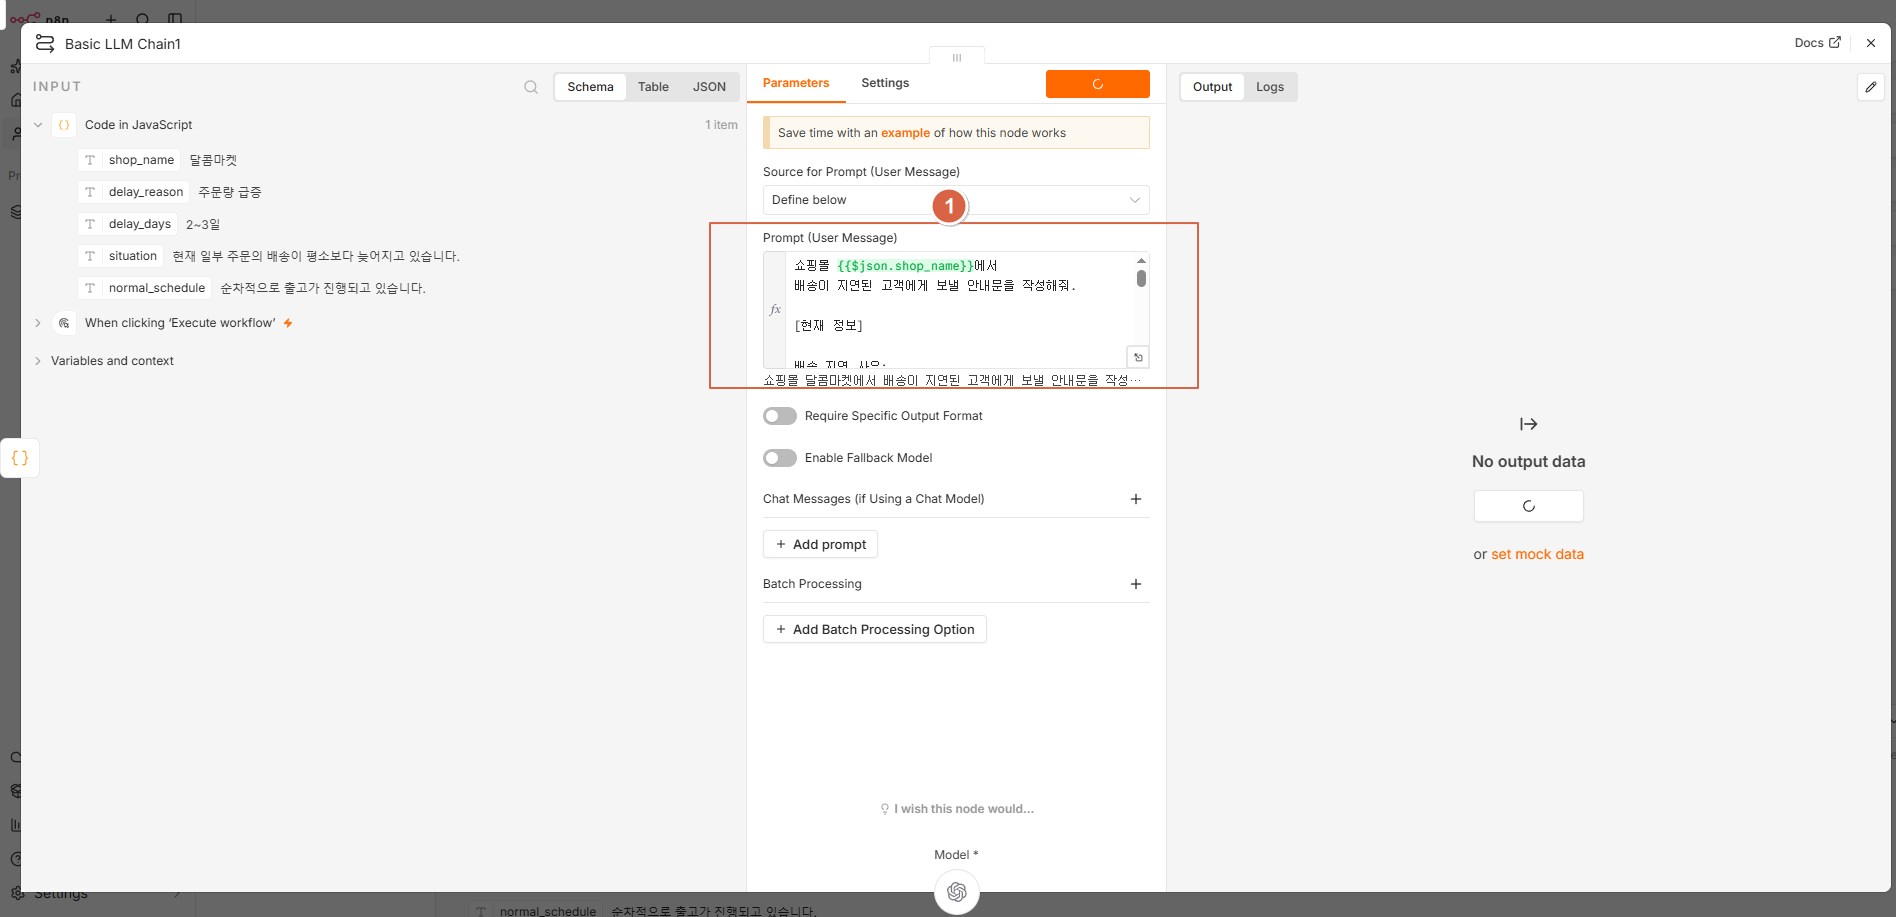
Task: Select the Output tab
Action: point(1212,87)
